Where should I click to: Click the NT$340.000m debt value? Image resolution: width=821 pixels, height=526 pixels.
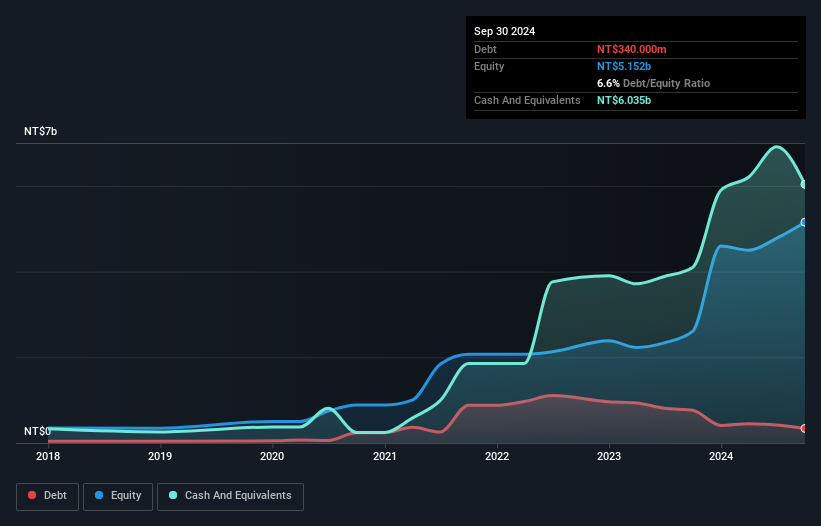coord(631,49)
